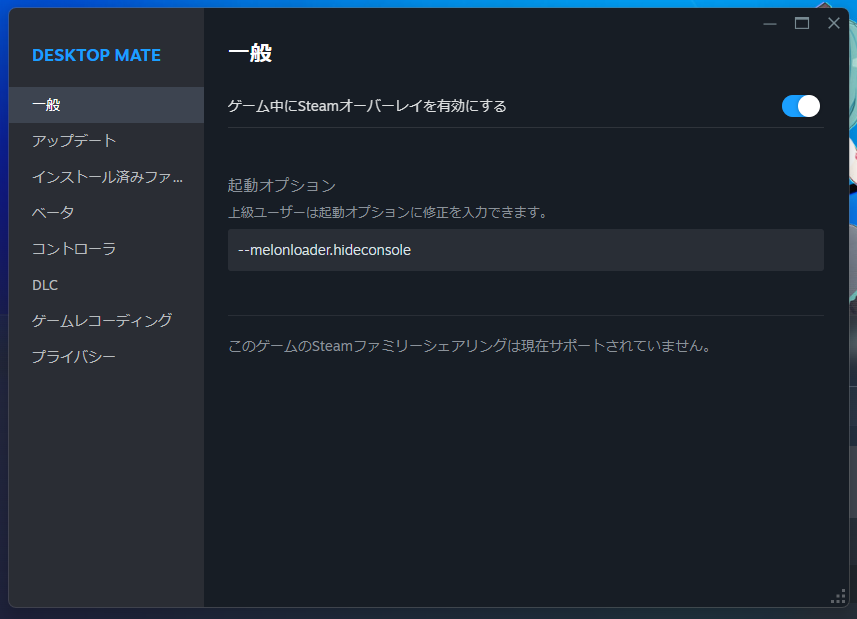
Task: Minimize the properties window
Action: click(770, 23)
